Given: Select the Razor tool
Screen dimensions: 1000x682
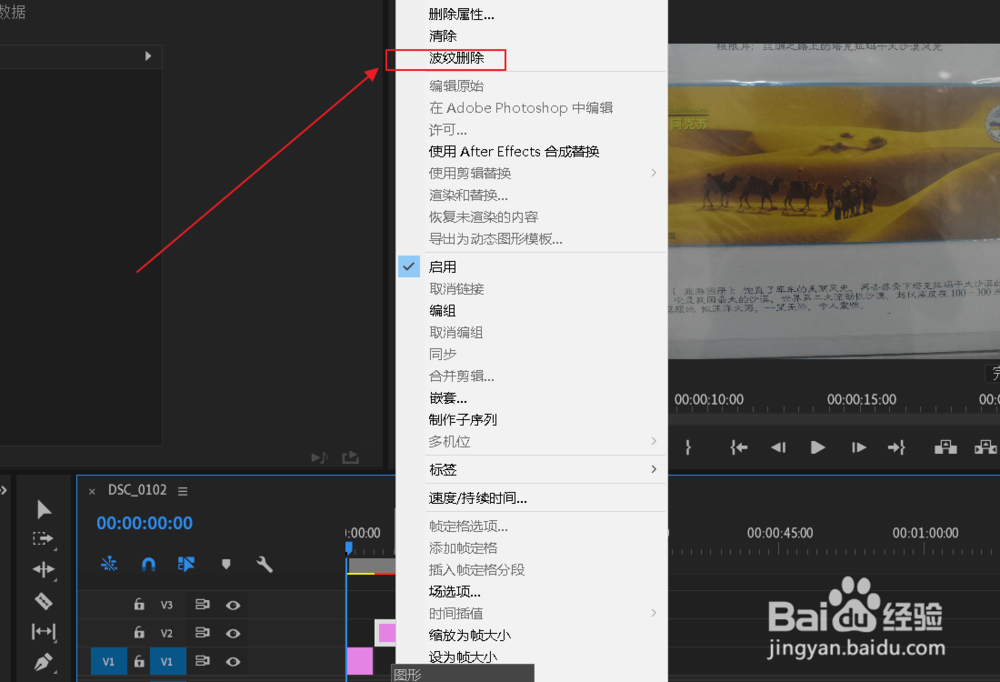Looking at the screenshot, I should point(43,601).
